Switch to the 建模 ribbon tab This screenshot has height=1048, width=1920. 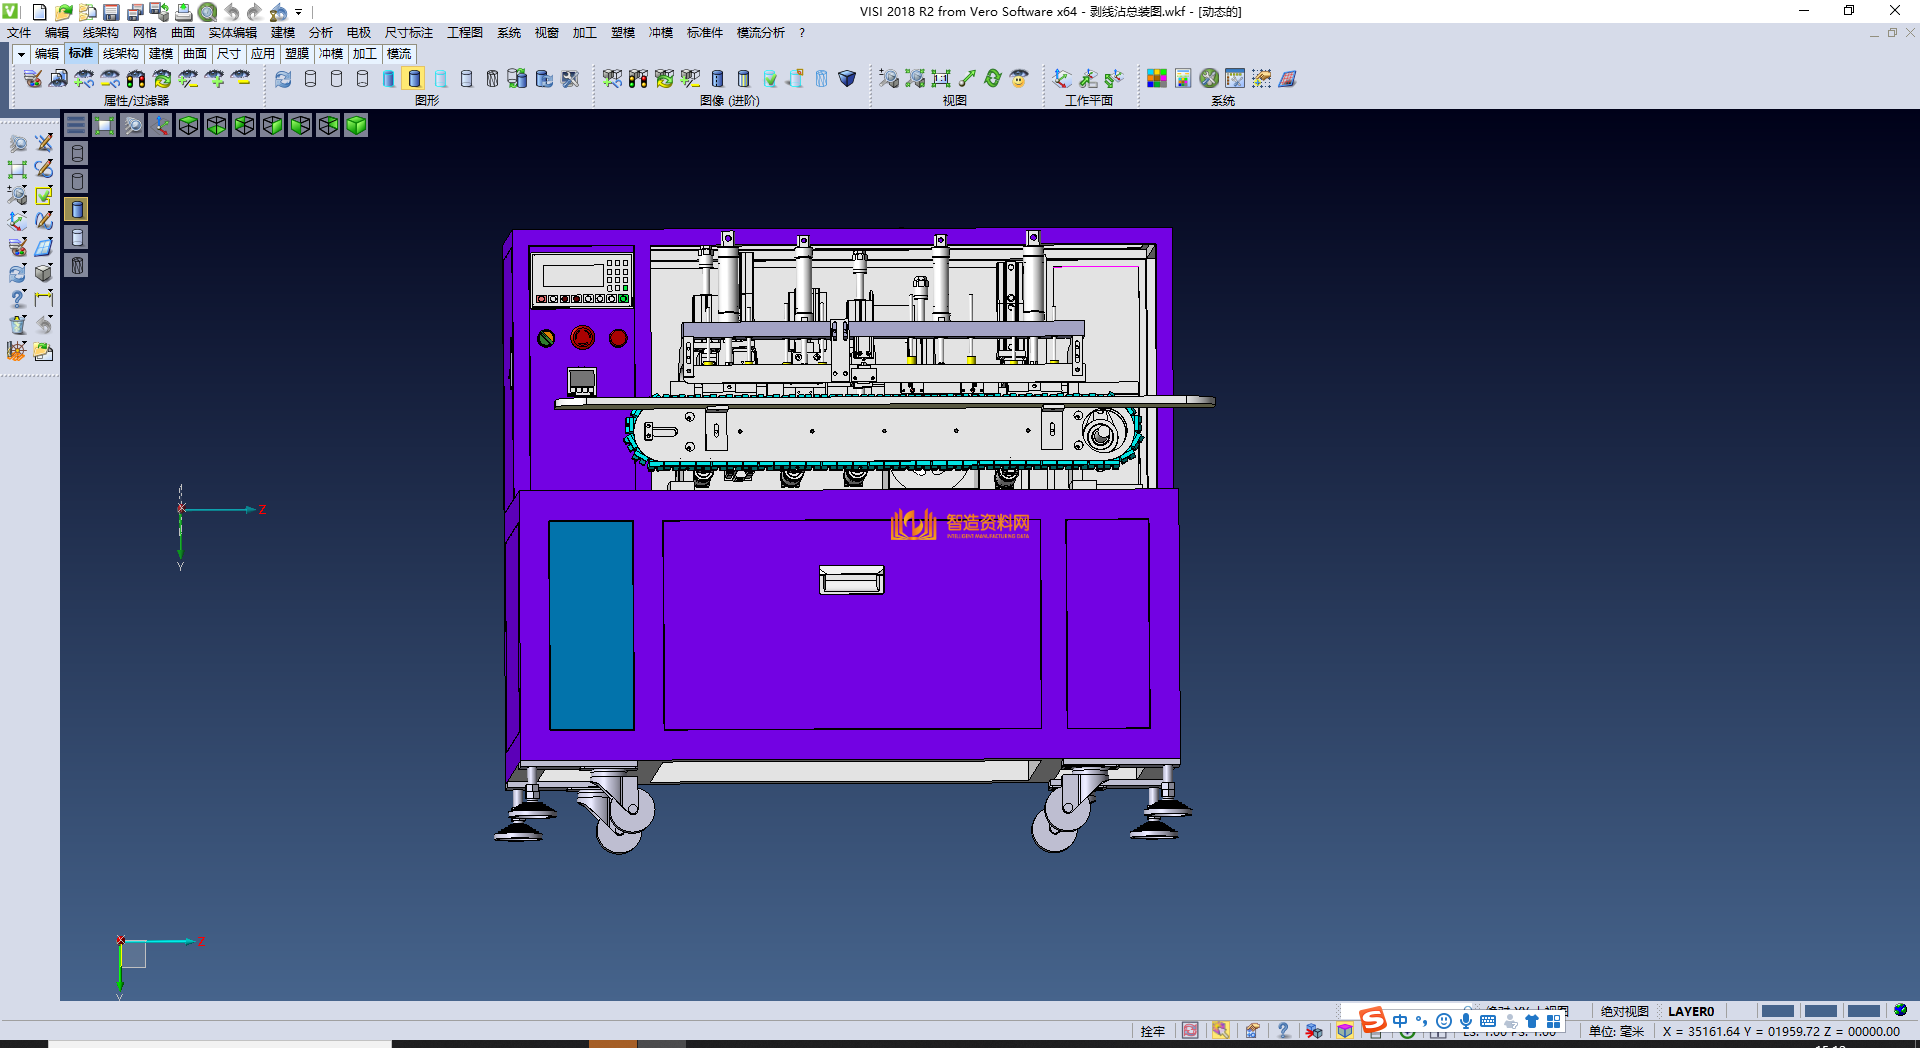point(161,54)
